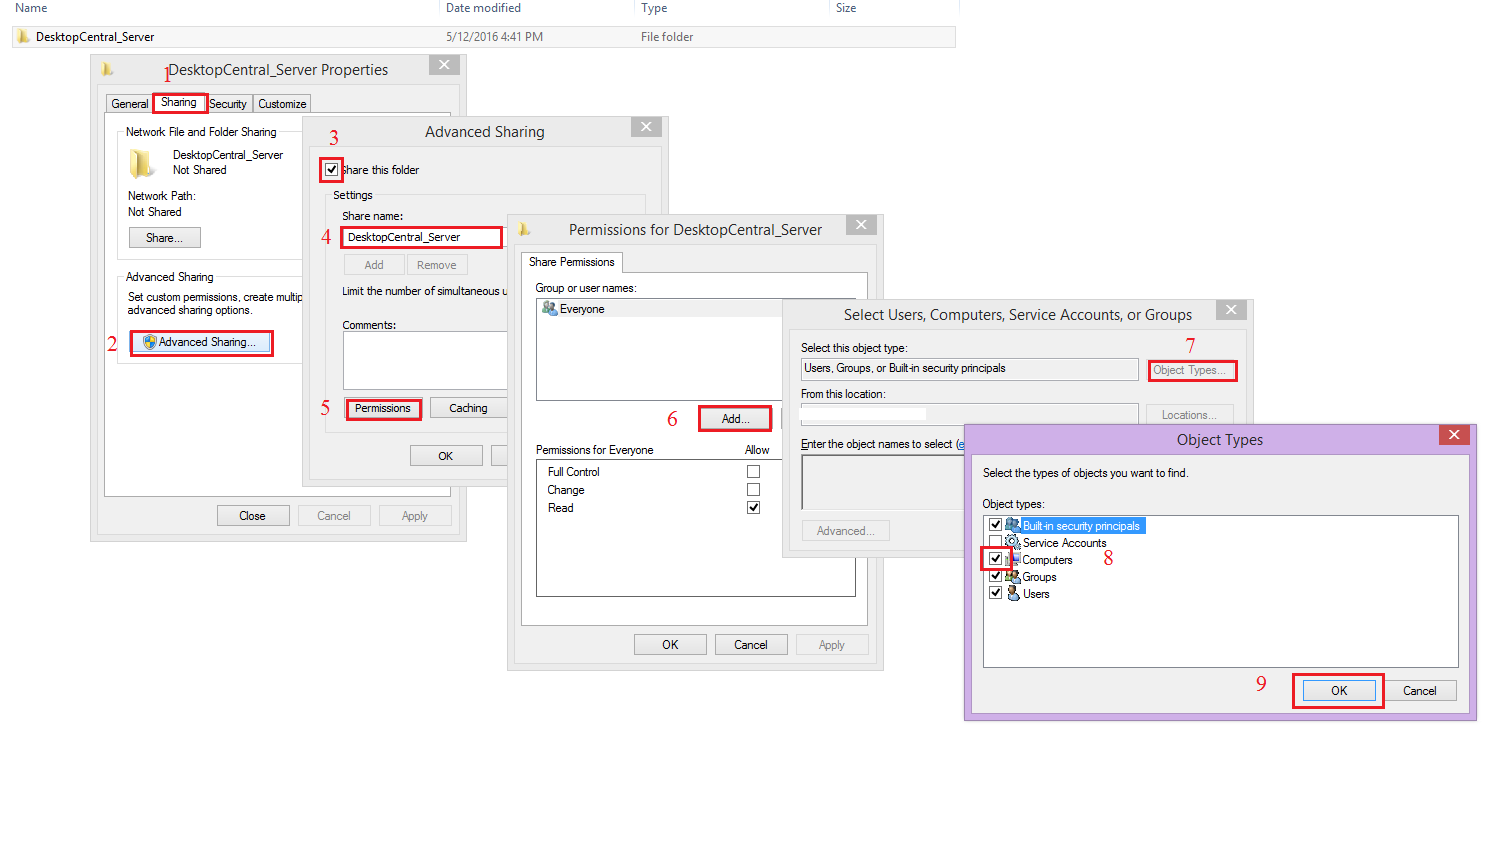The width and height of the screenshot is (1499, 853).
Task: Click the DesktopCentral_Server folder icon in file list
Action: [23, 37]
